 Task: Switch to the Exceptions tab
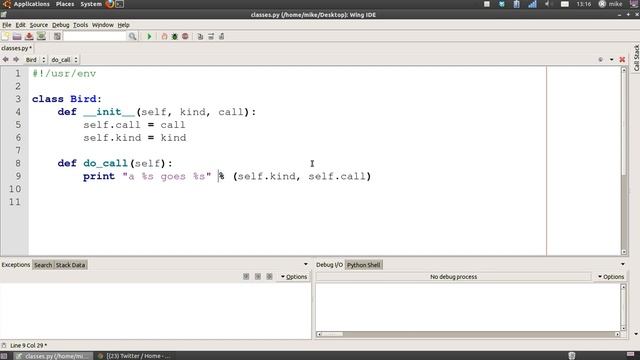pos(16,264)
